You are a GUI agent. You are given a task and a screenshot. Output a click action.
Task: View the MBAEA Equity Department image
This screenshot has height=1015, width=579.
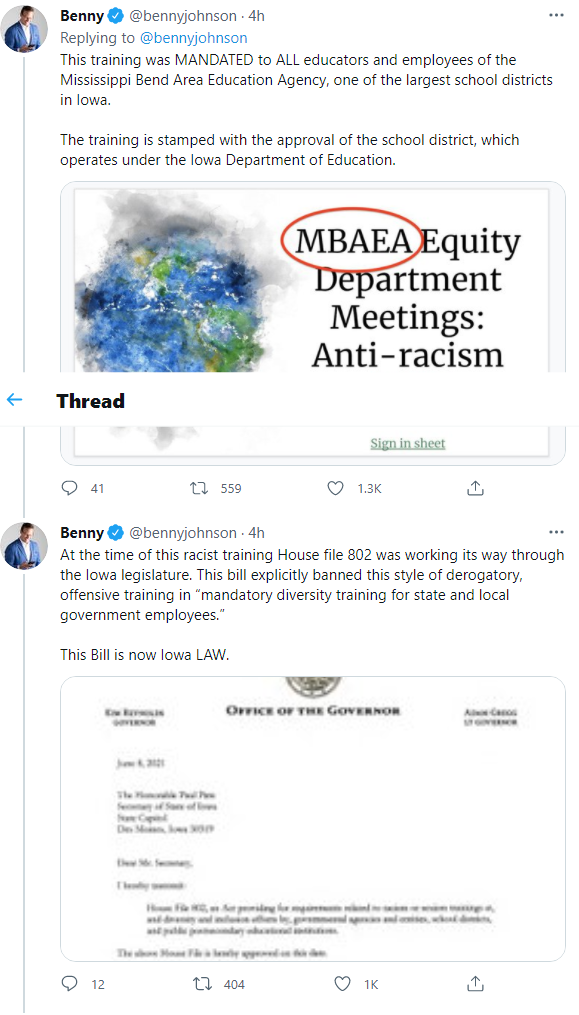313,322
